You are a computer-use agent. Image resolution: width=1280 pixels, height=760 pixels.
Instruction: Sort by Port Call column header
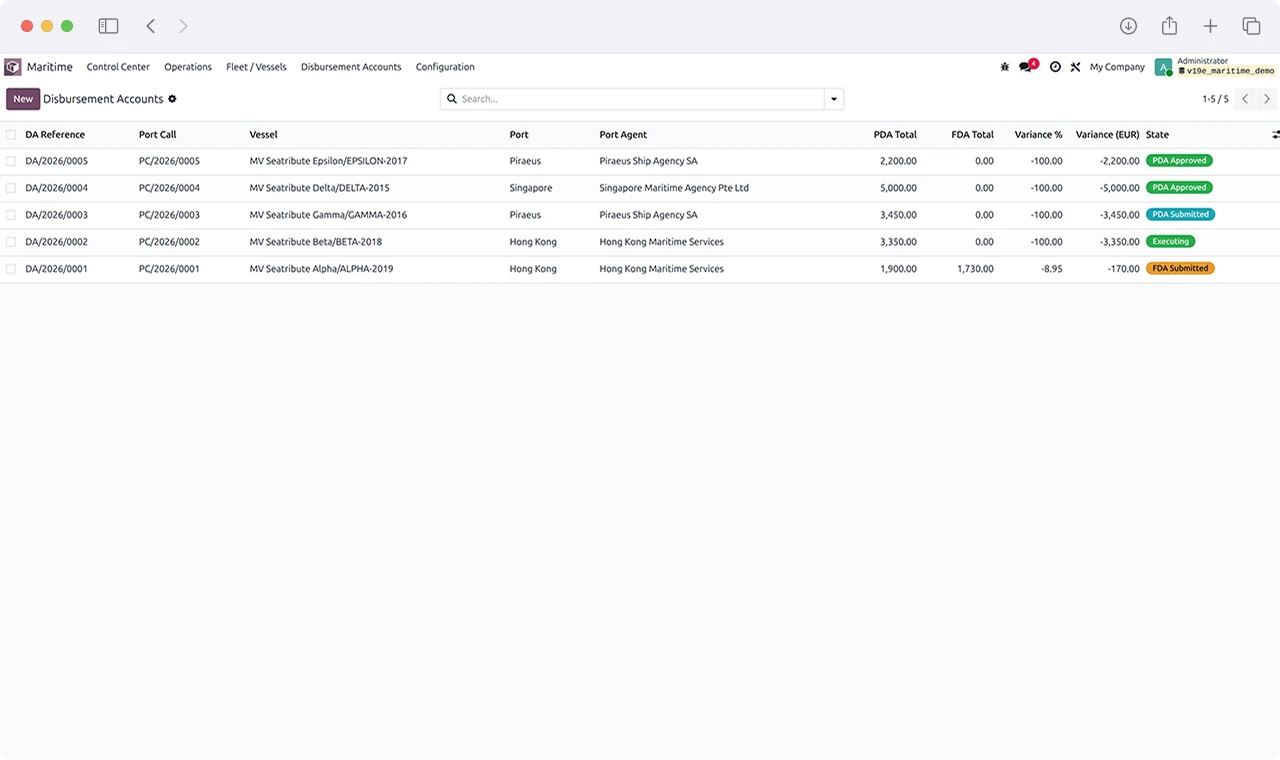pos(158,135)
